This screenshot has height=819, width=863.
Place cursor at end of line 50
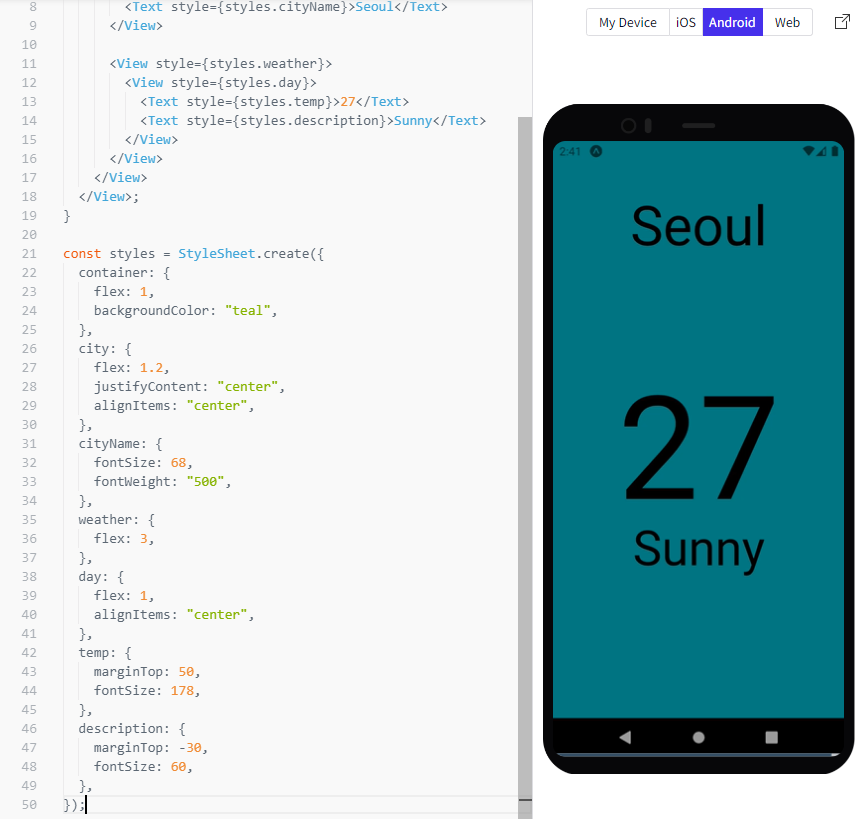point(87,805)
